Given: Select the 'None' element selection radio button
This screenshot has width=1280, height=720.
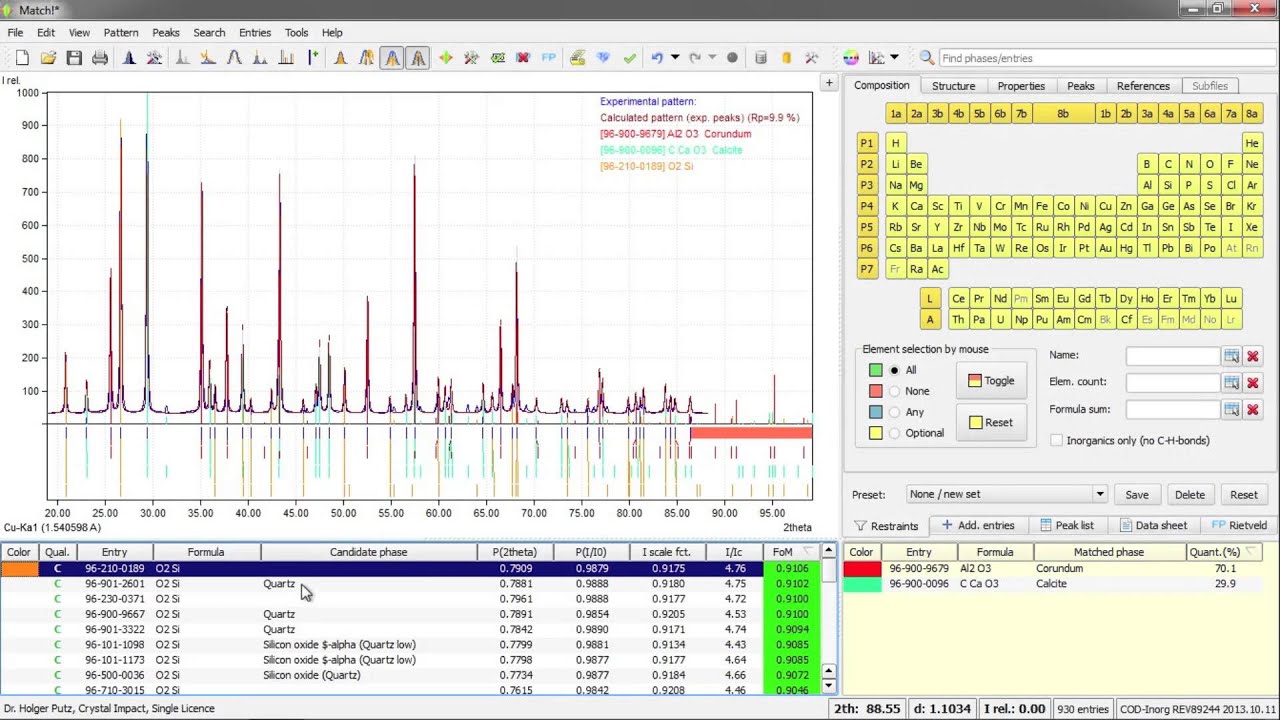Looking at the screenshot, I should (895, 391).
